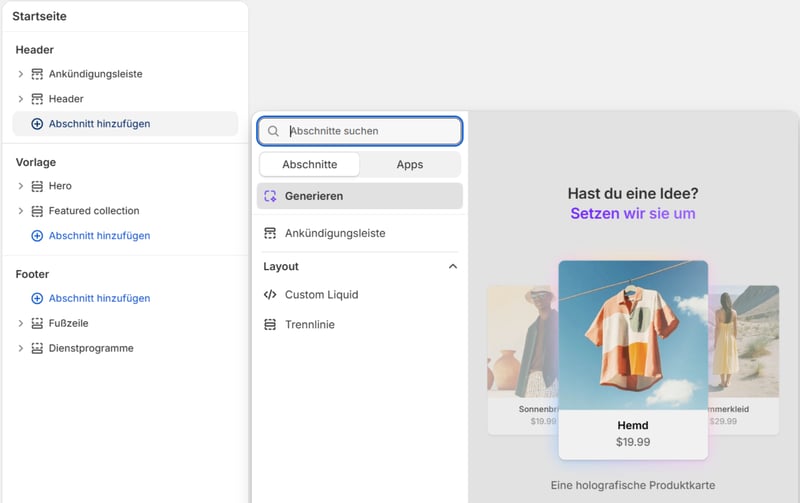Click the Ankündigungsleiste section icon in sidebar

tap(37, 74)
